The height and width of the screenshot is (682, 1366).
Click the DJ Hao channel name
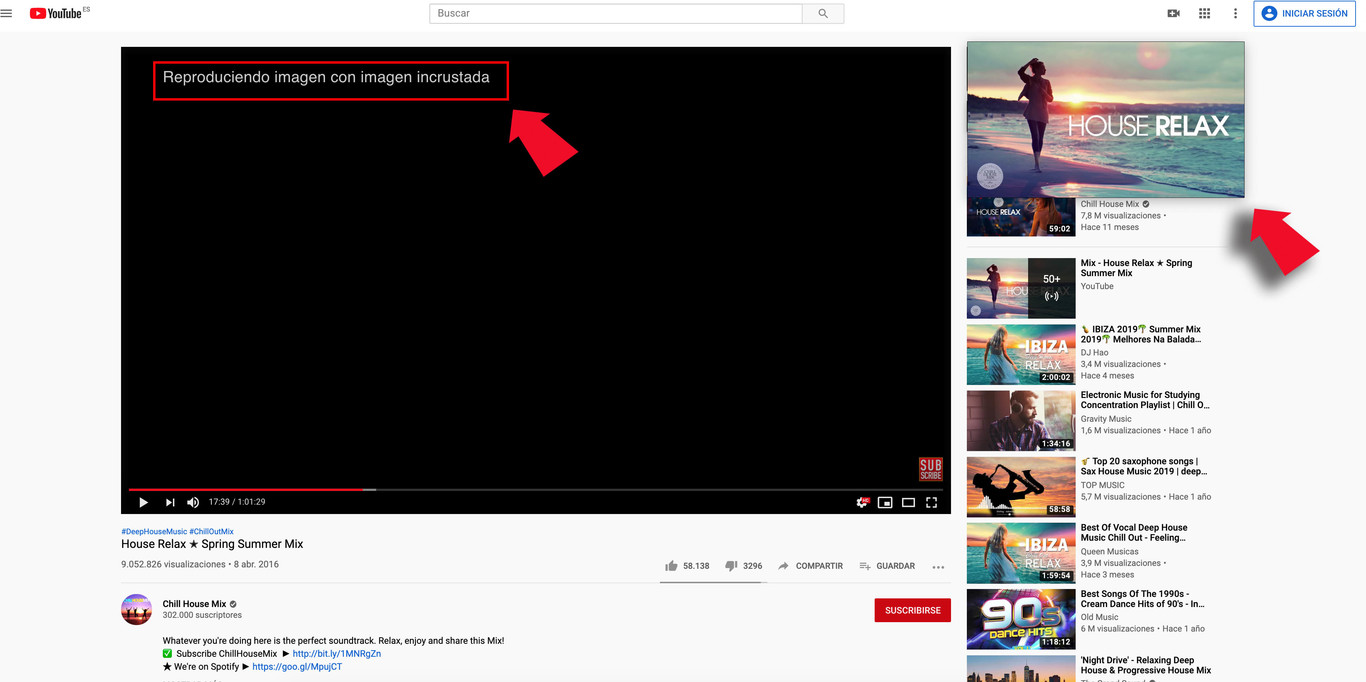[1094, 352]
